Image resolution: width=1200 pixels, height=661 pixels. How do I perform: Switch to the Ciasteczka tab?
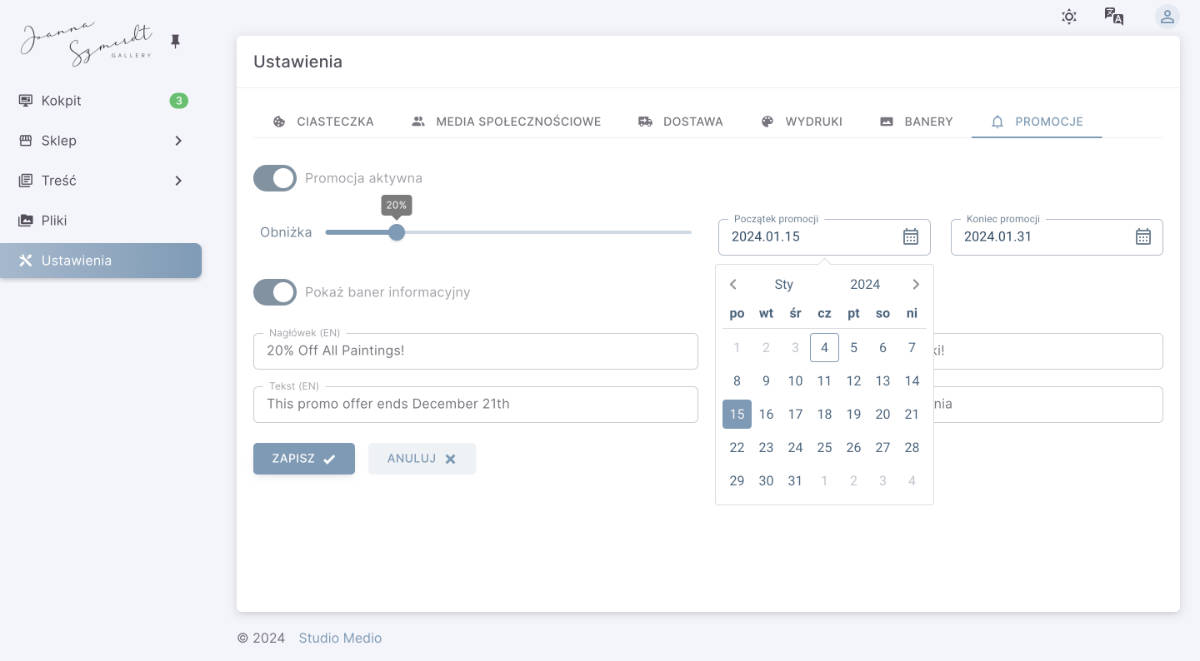point(323,121)
